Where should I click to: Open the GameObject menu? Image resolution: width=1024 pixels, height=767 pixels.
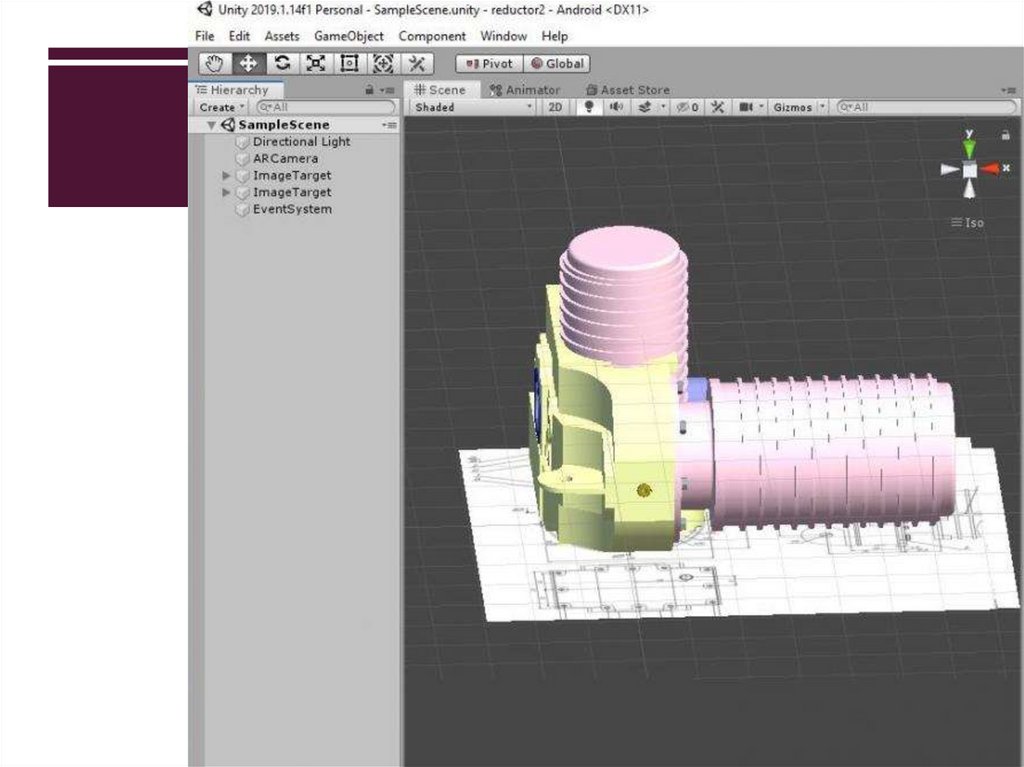point(349,36)
